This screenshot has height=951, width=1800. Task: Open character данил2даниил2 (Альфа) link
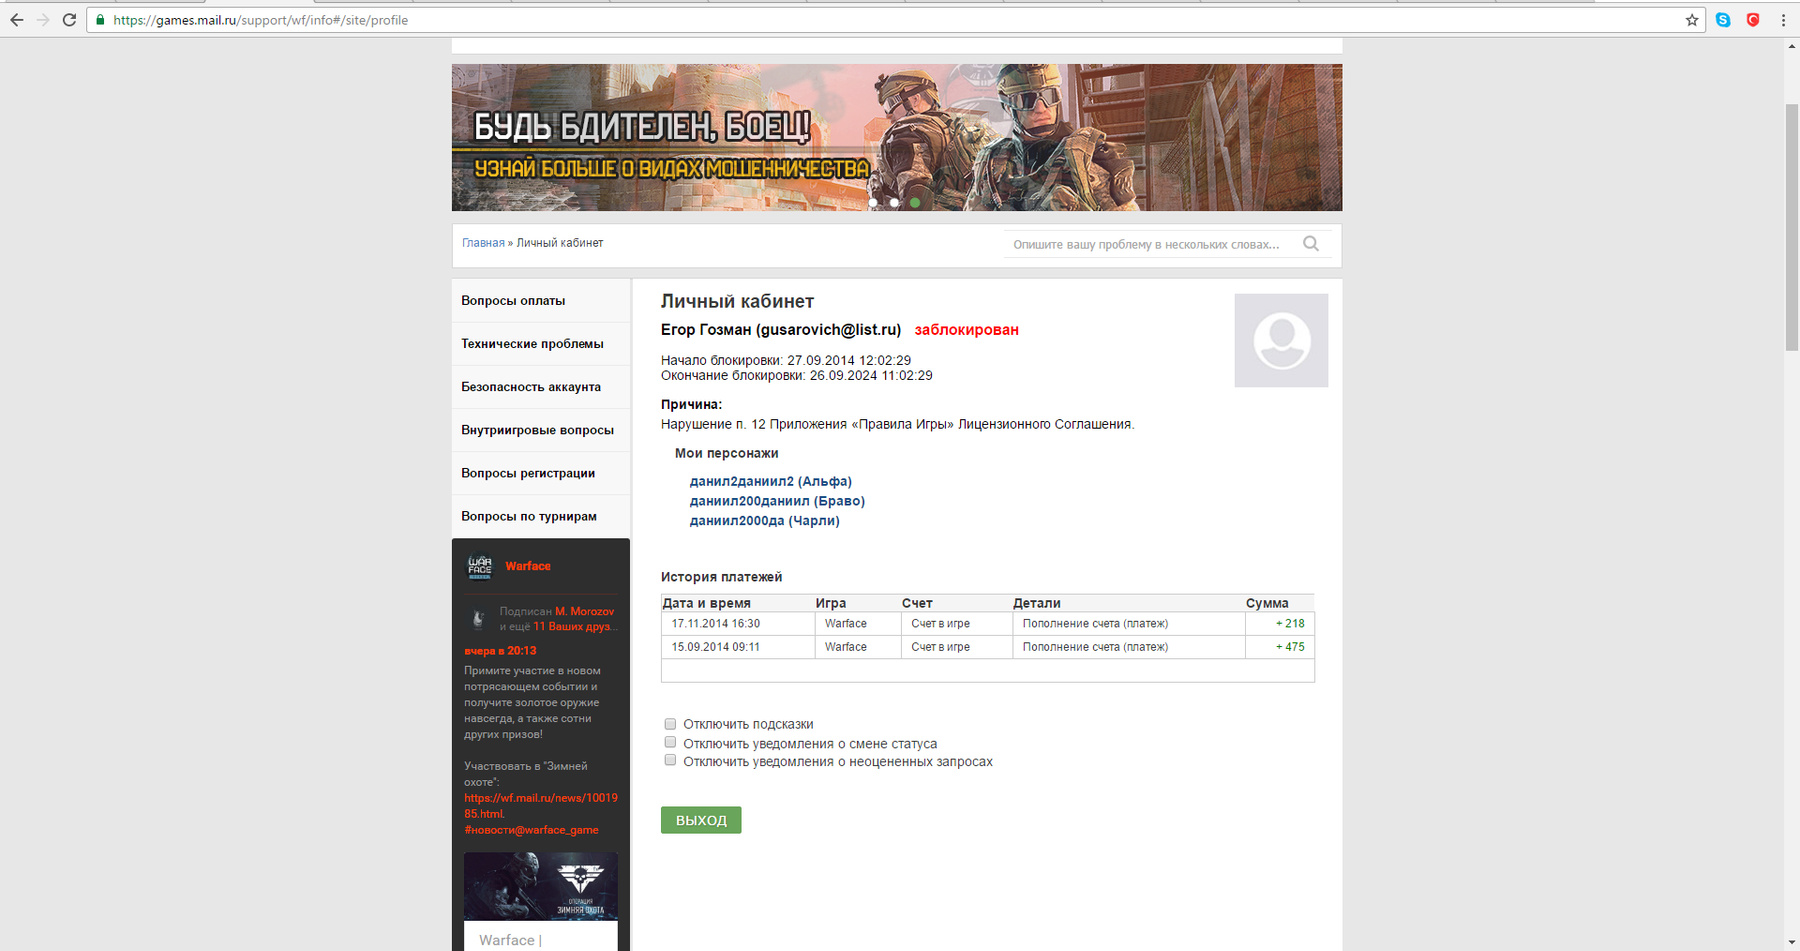click(x=770, y=482)
